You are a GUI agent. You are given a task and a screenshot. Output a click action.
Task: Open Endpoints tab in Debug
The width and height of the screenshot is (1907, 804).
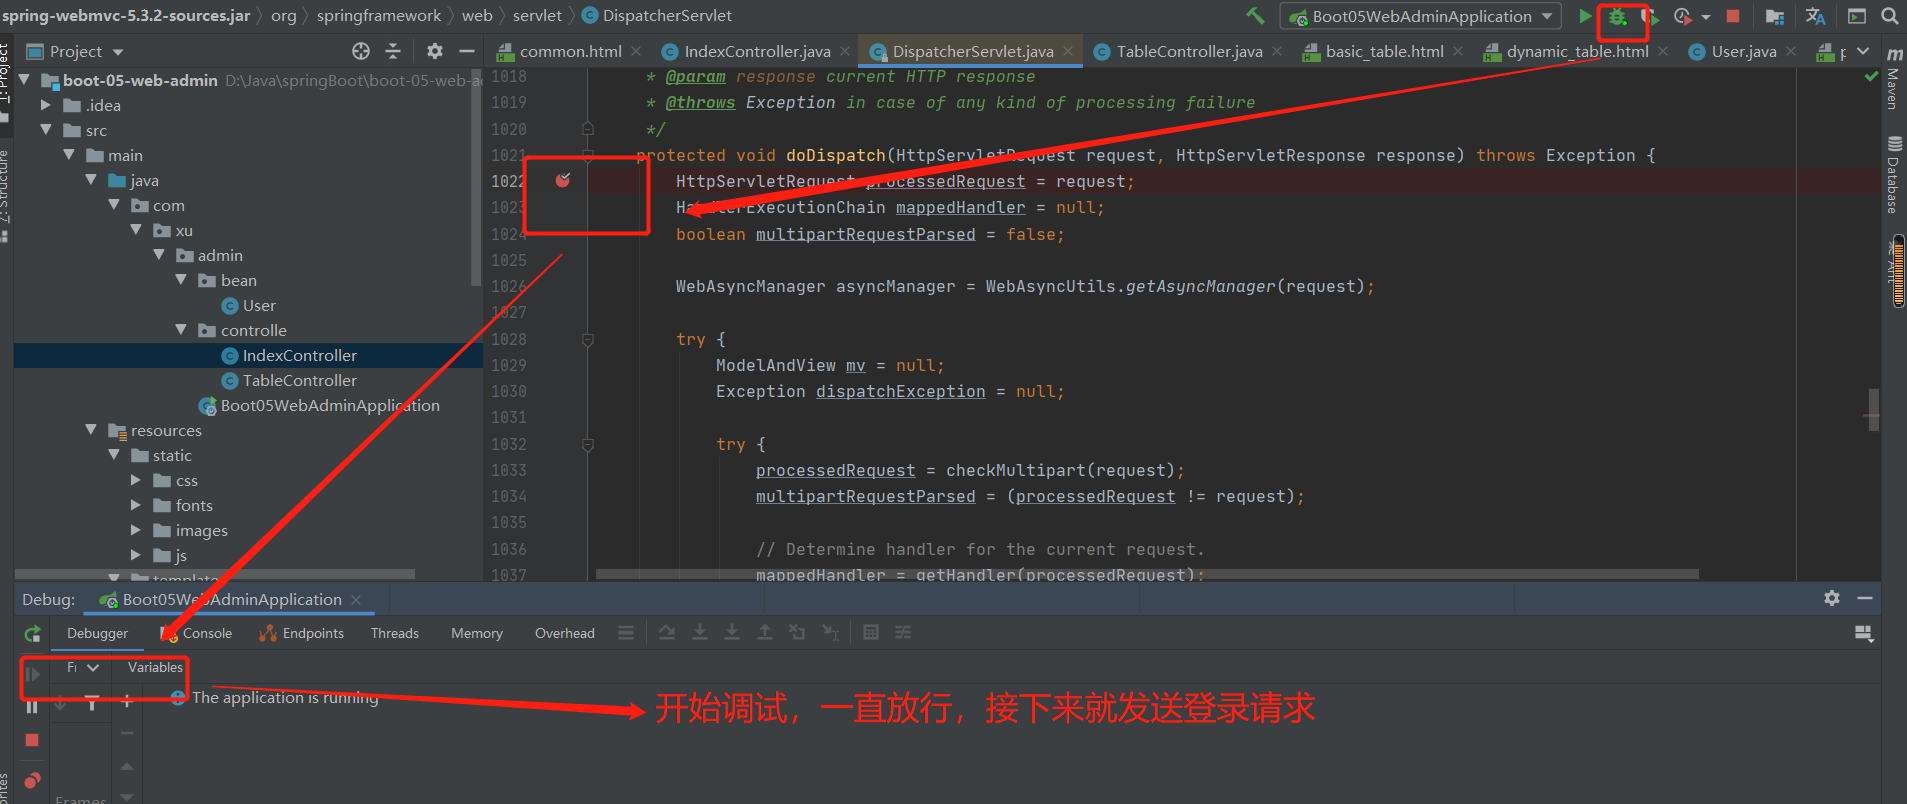click(301, 633)
